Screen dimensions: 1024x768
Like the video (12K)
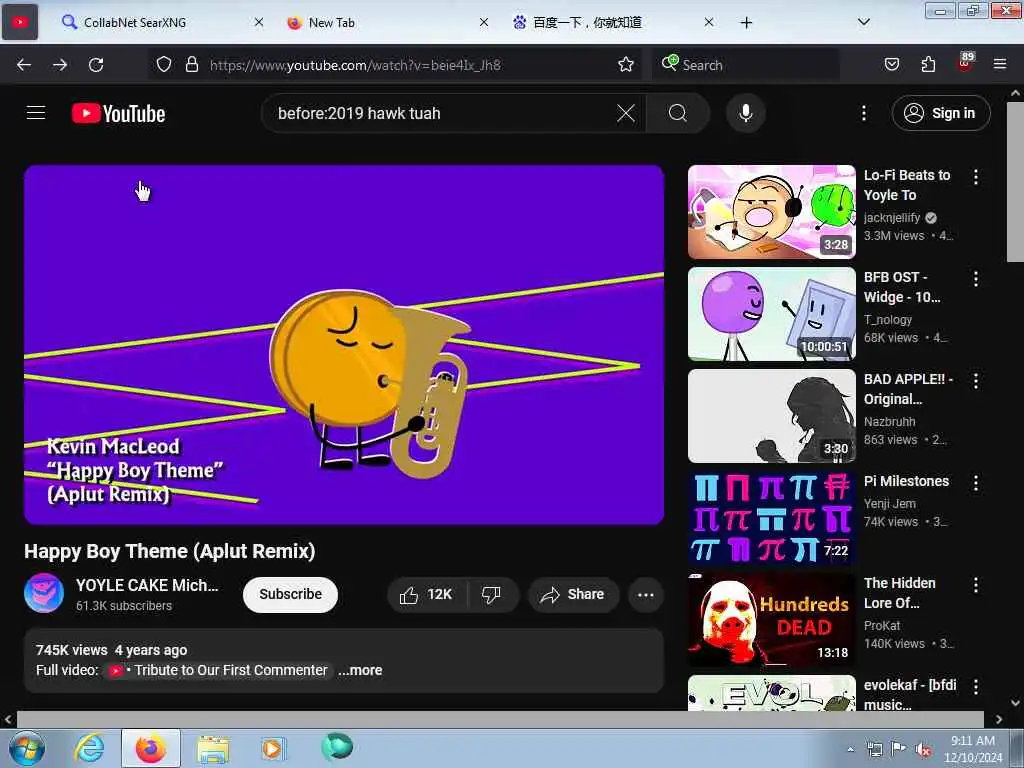427,595
